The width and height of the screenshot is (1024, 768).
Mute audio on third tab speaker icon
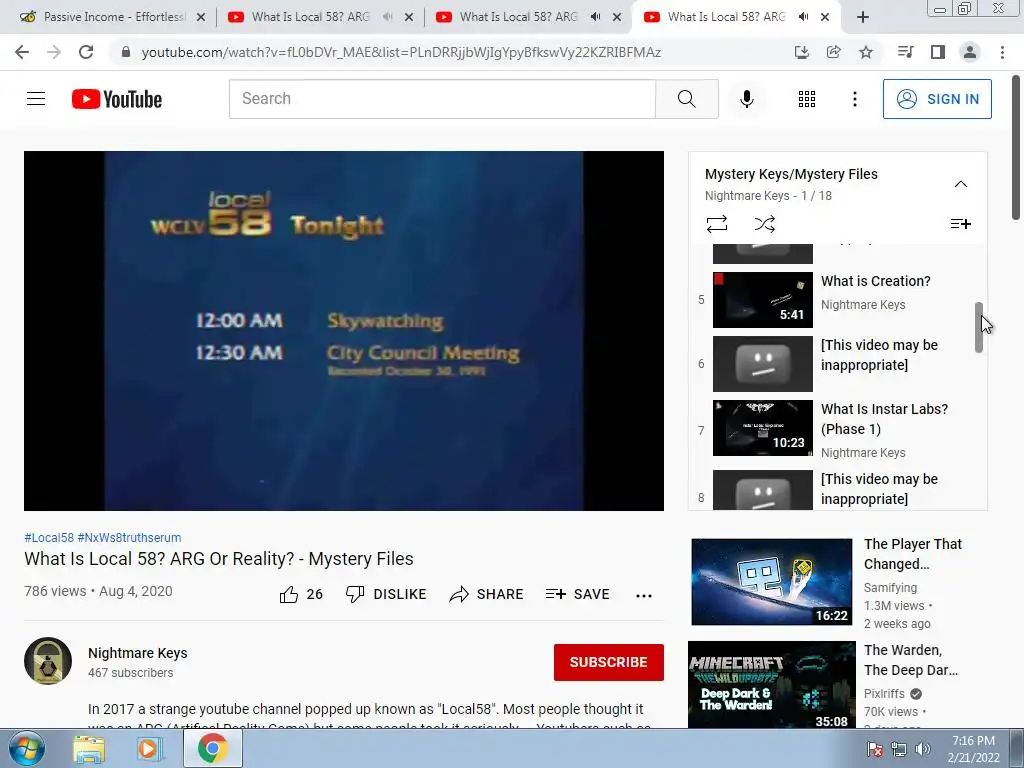tap(595, 17)
